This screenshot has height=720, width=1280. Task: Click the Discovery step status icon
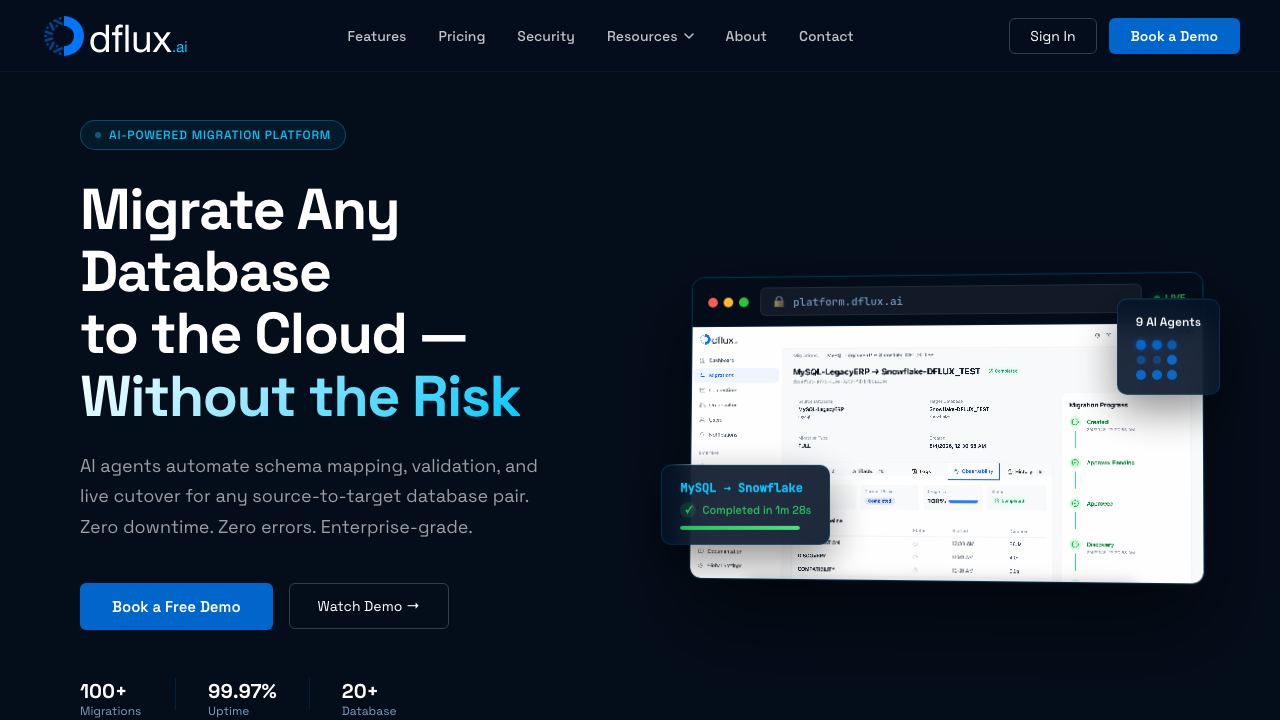[x=1075, y=544]
